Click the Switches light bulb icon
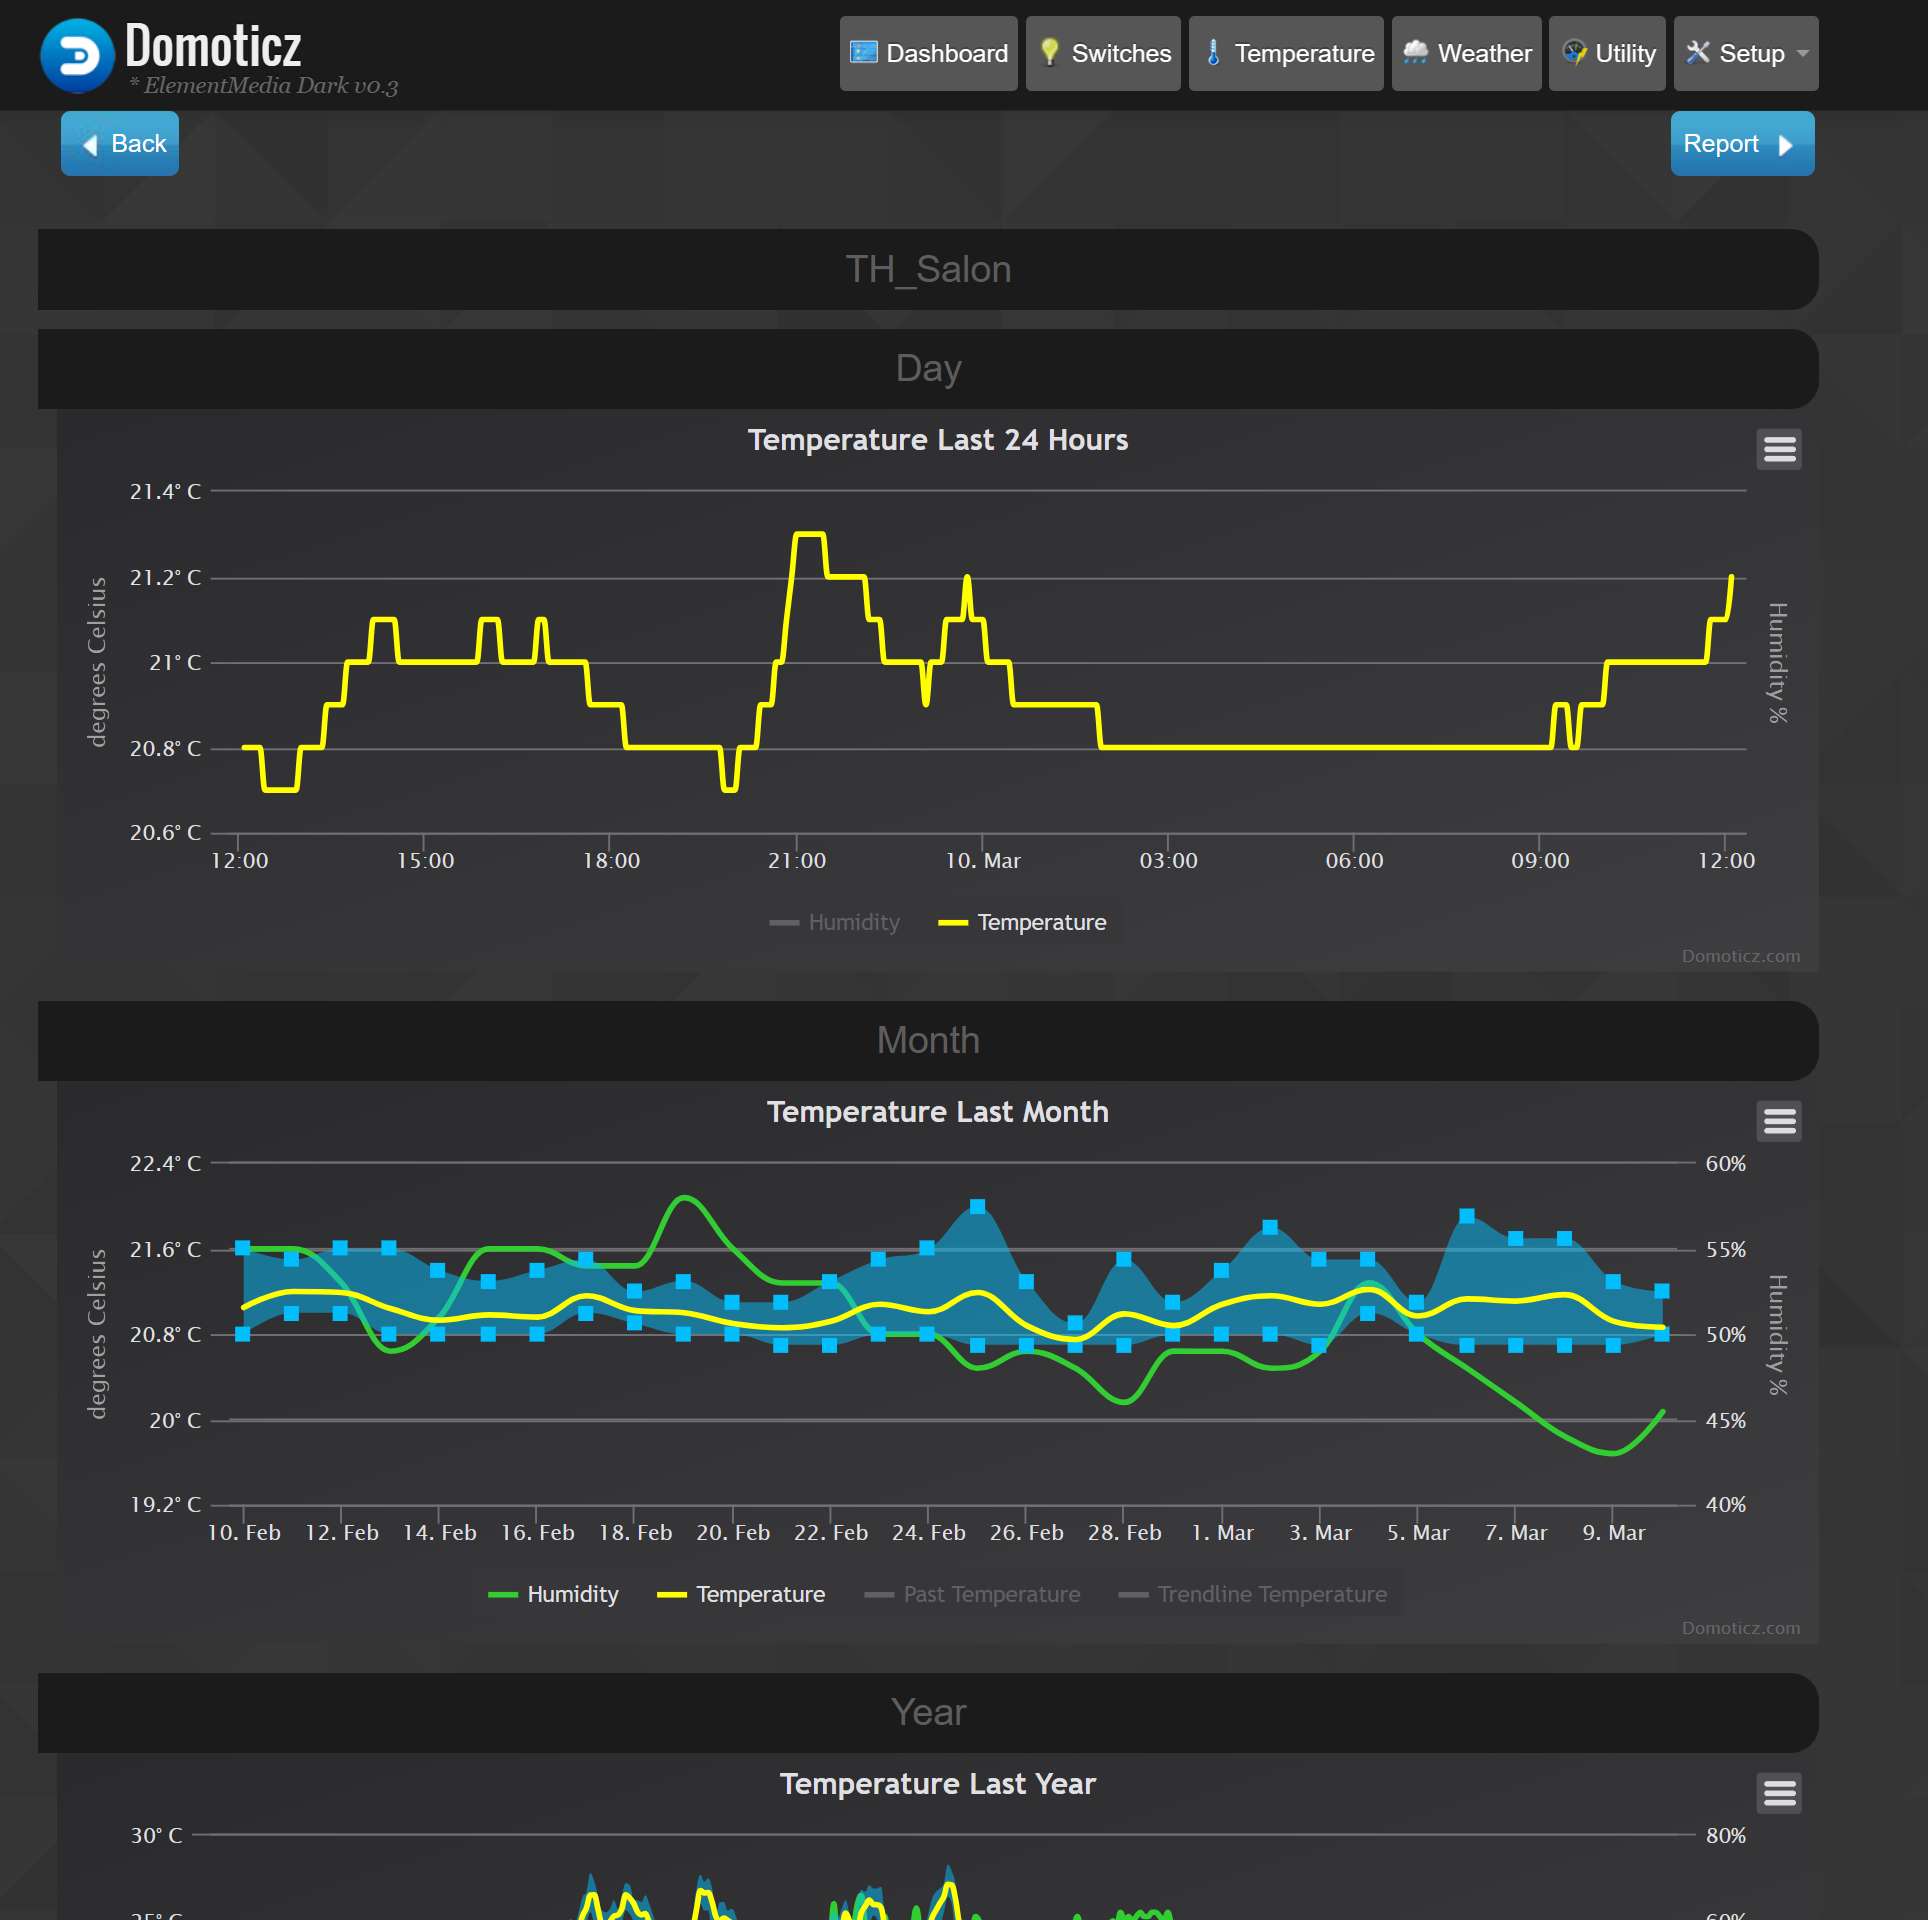1928x1920 pixels. [1049, 52]
